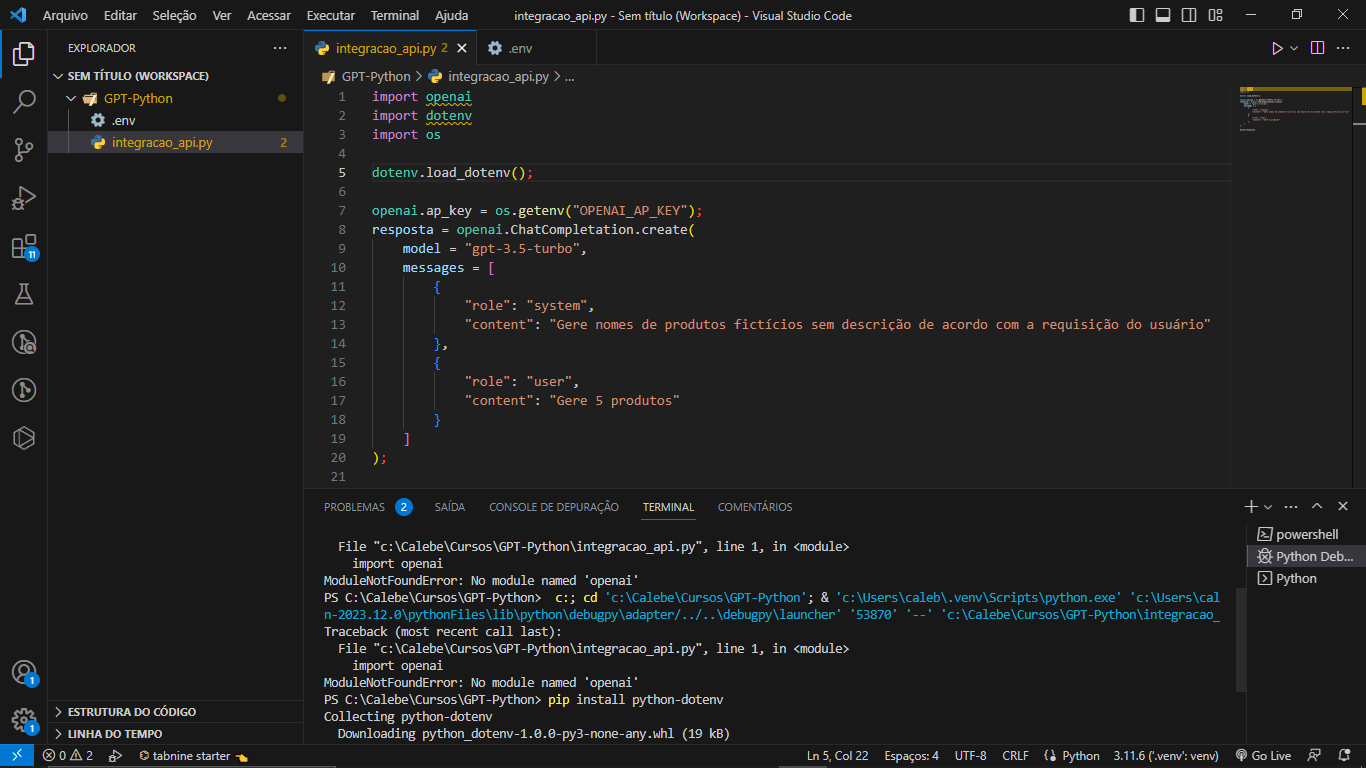Open run options dropdown next to play button

1294,48
